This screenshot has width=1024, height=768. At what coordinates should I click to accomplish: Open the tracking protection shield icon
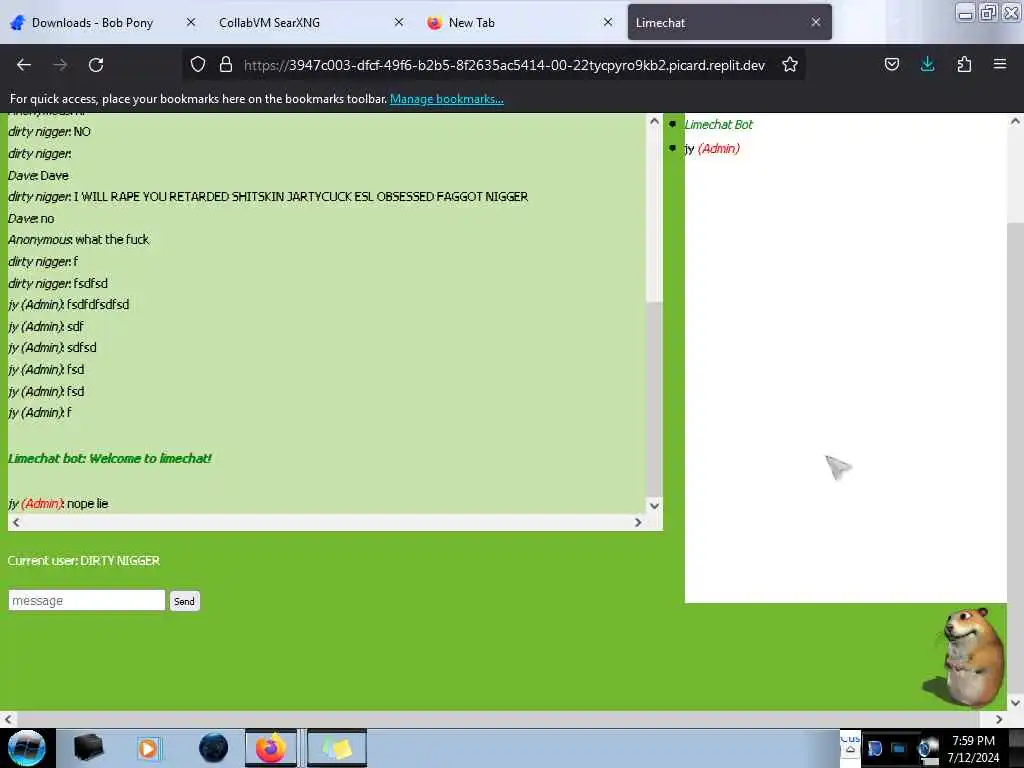coord(198,65)
